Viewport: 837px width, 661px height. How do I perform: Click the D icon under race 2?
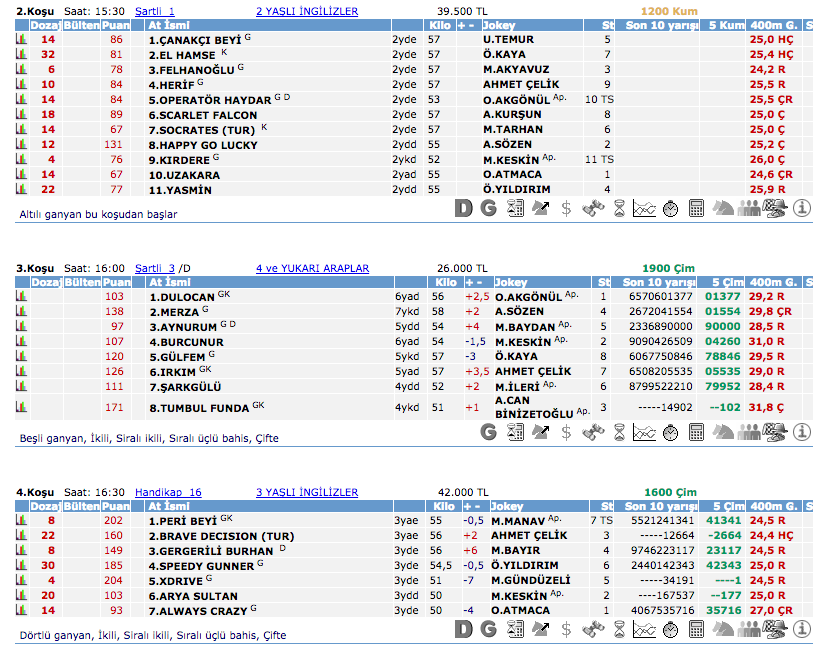pyautogui.click(x=462, y=208)
